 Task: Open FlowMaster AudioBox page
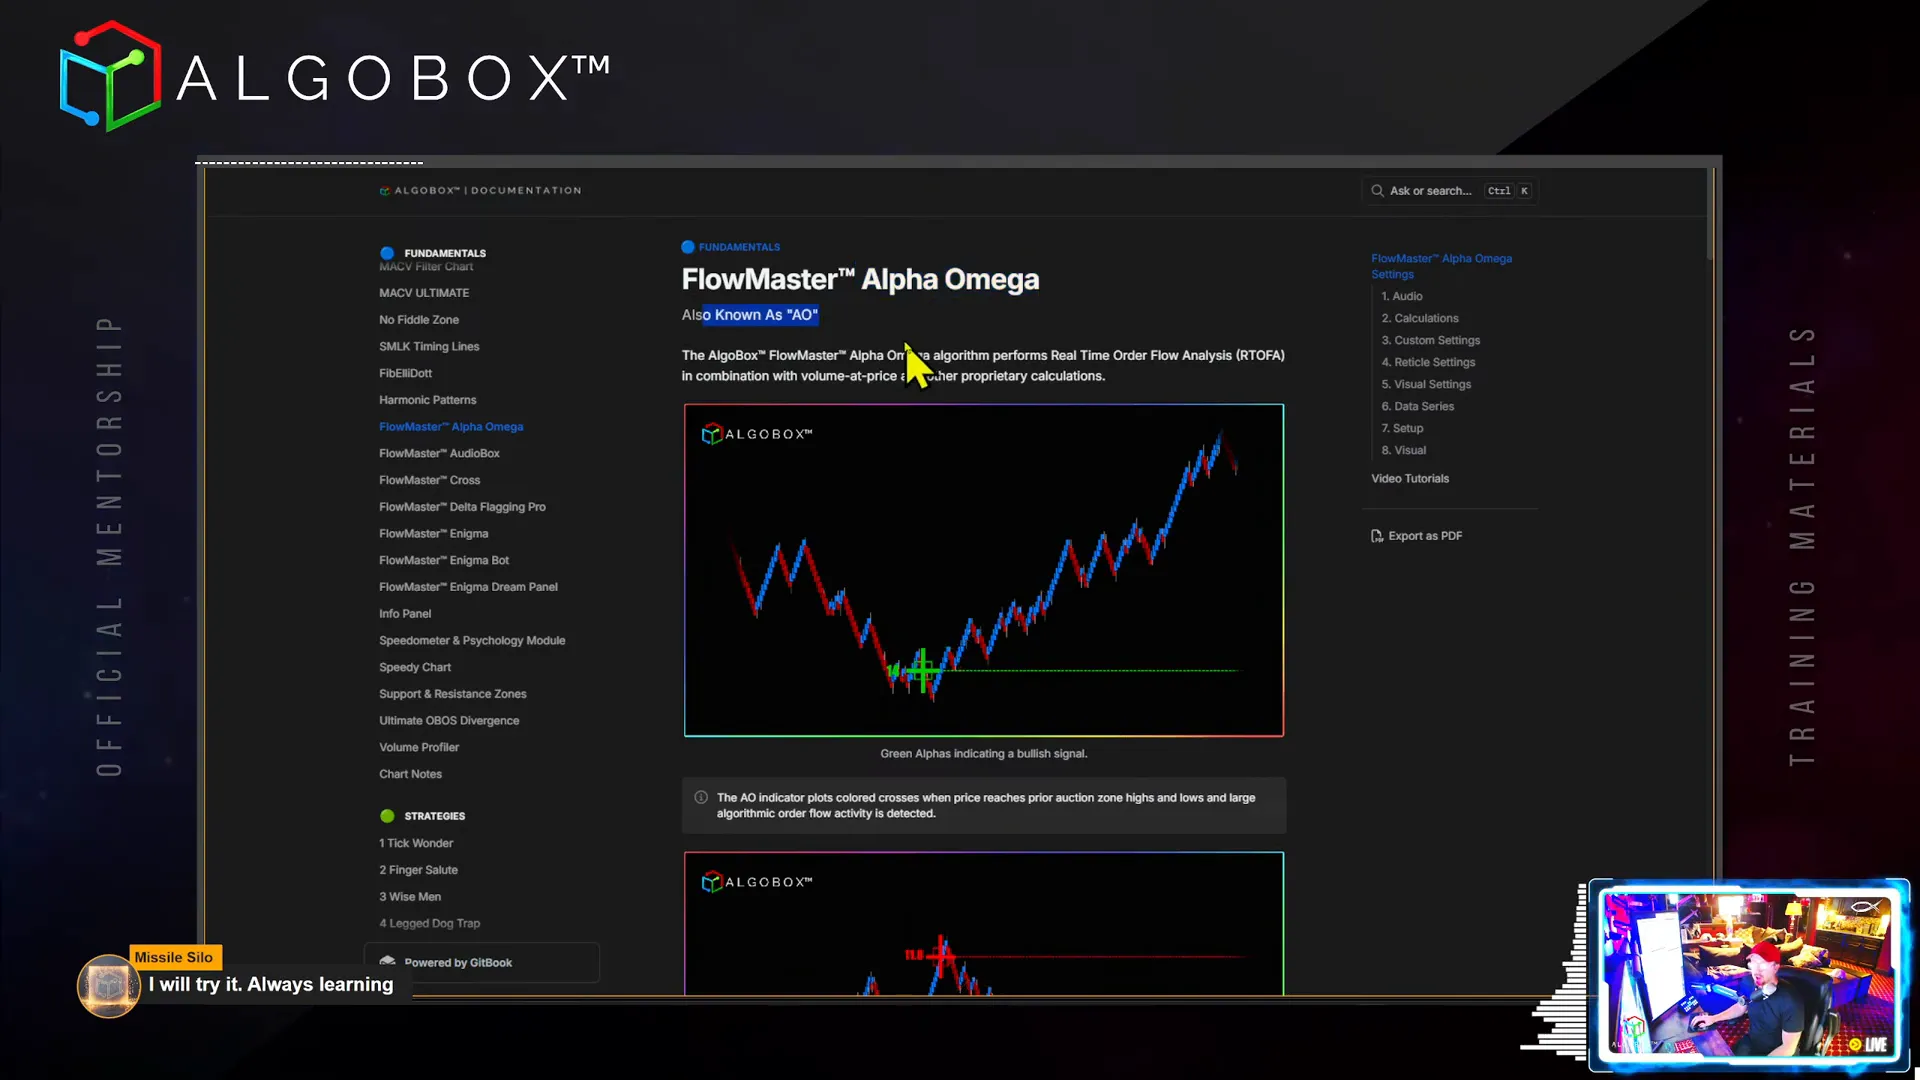(x=439, y=454)
